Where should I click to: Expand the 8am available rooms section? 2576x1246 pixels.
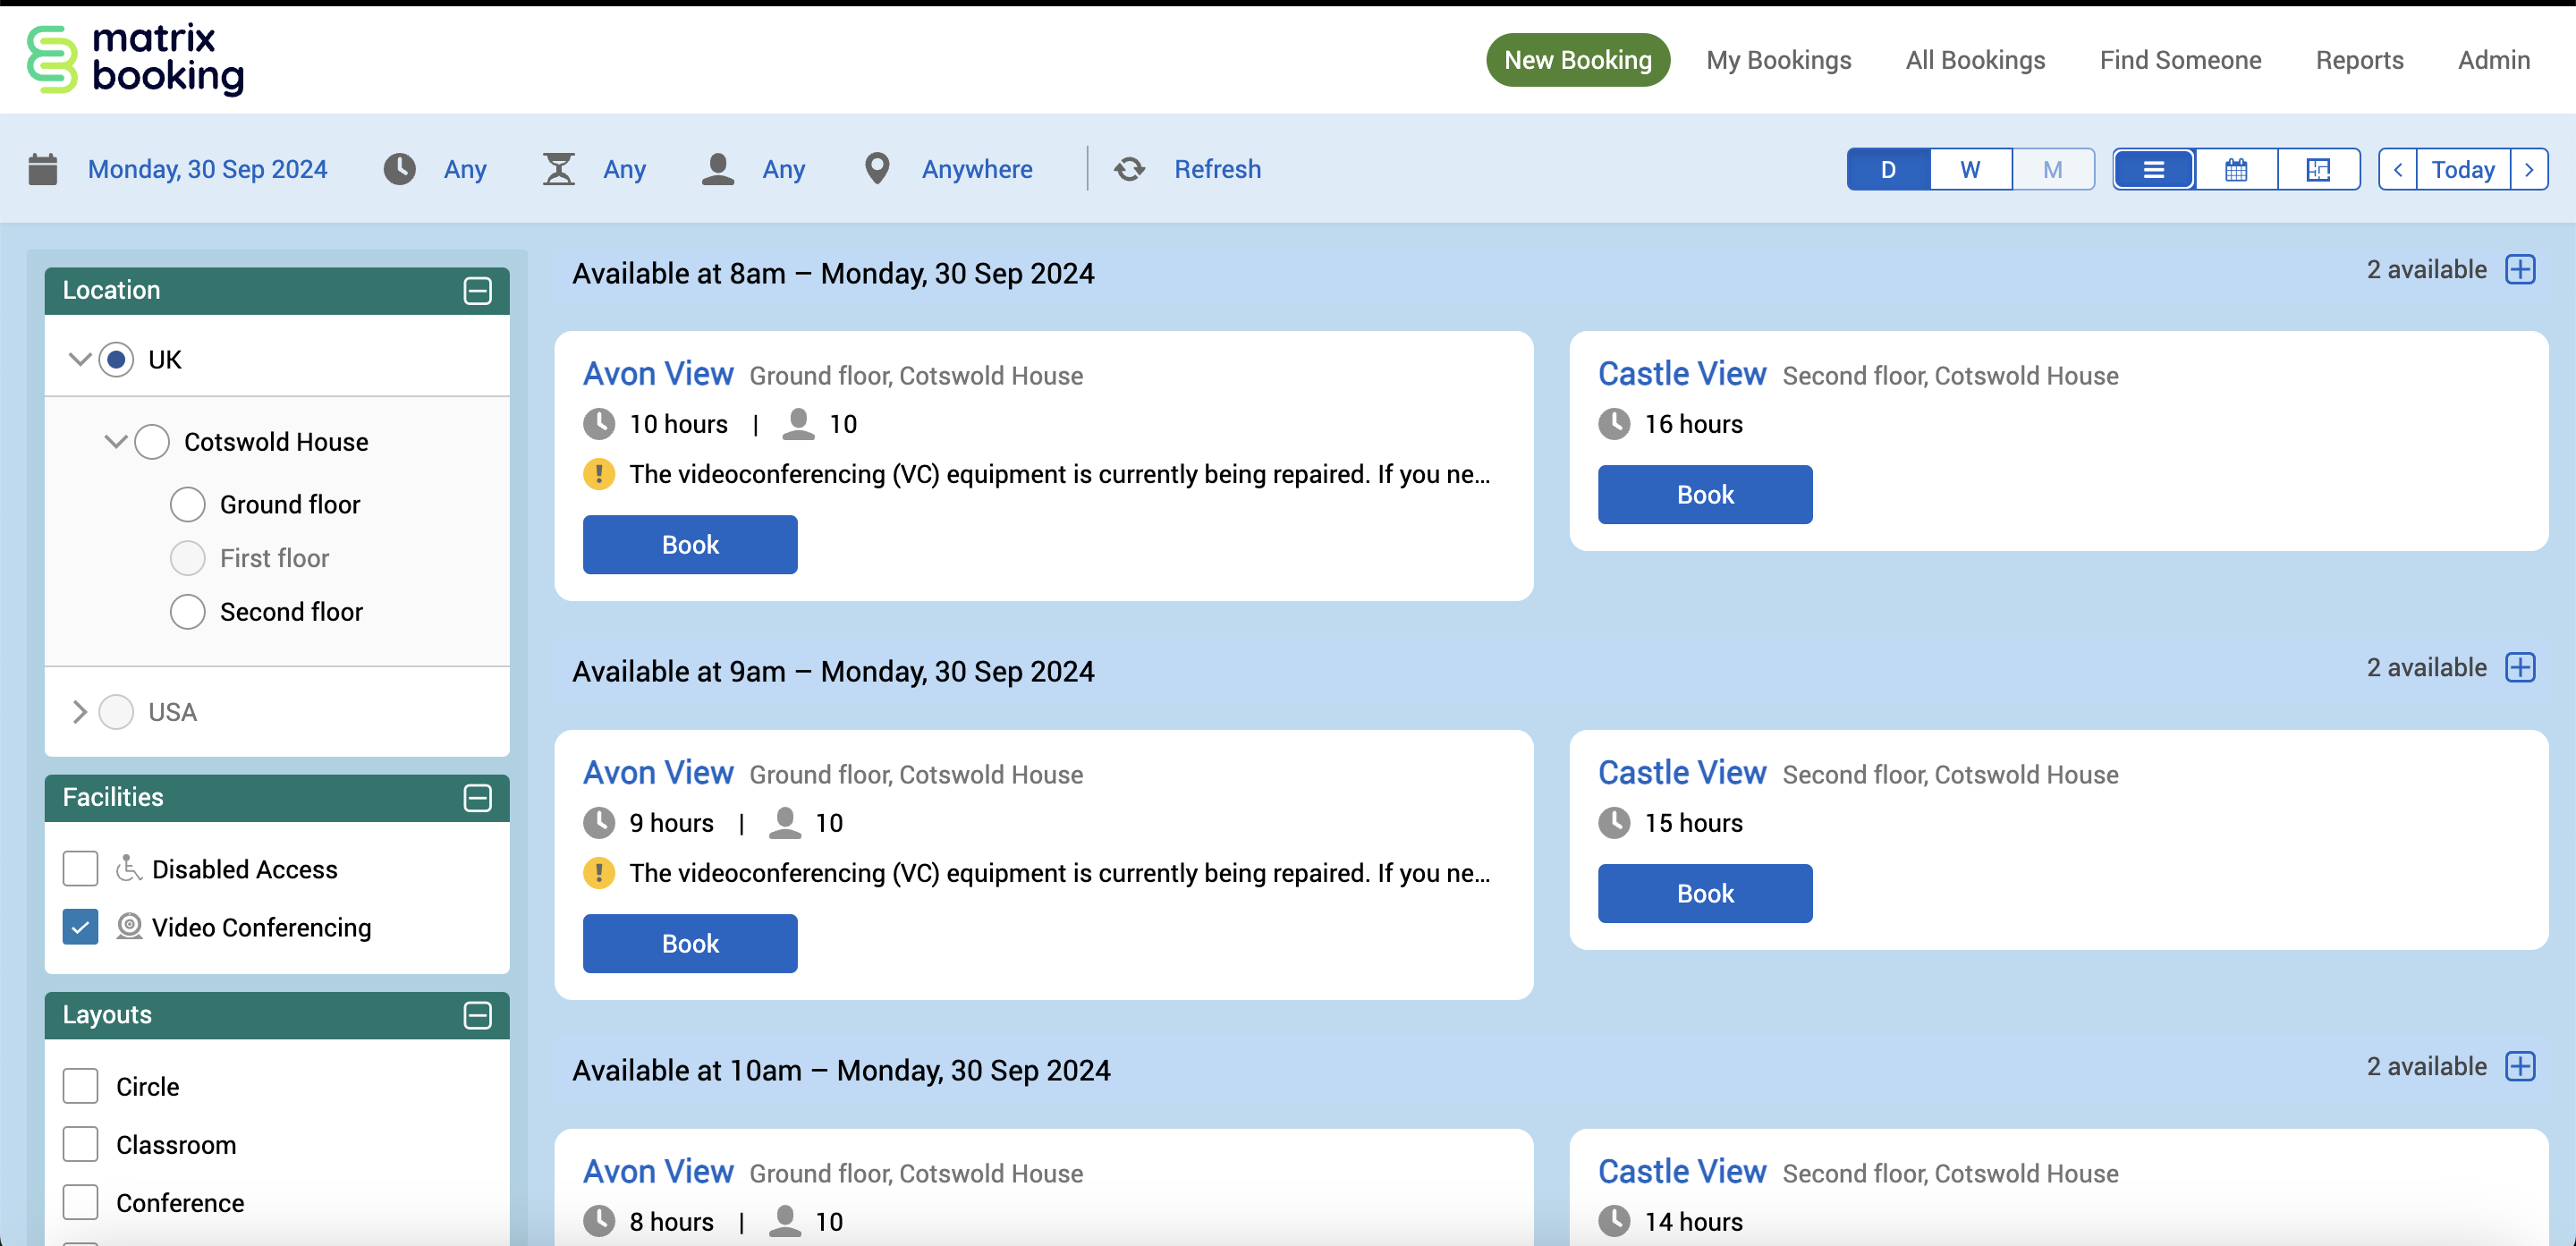(x=2520, y=270)
